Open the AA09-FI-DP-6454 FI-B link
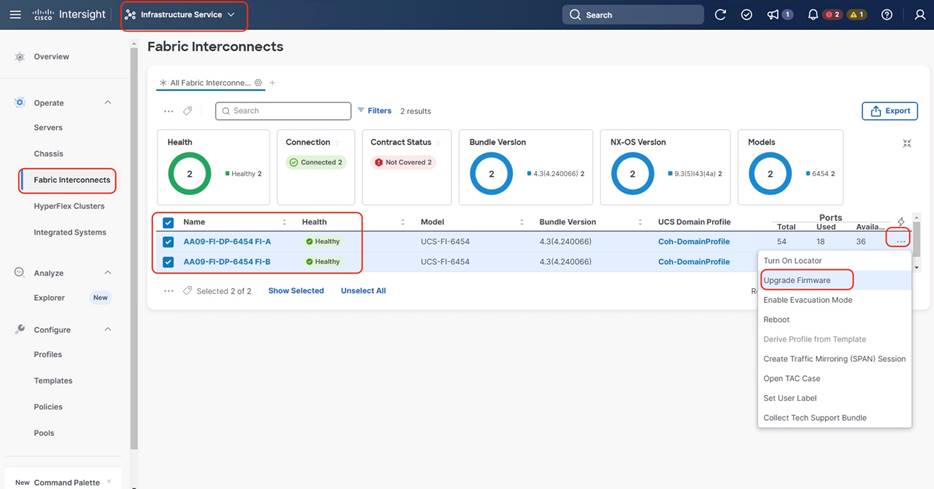Image resolution: width=934 pixels, height=489 pixels. click(x=227, y=261)
